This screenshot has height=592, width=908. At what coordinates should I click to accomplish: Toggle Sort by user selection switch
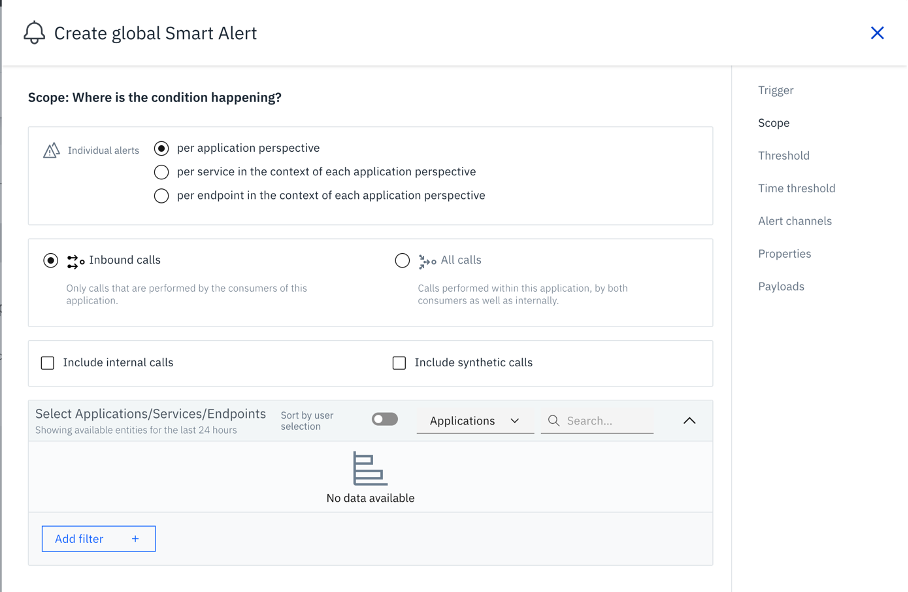[x=384, y=420]
